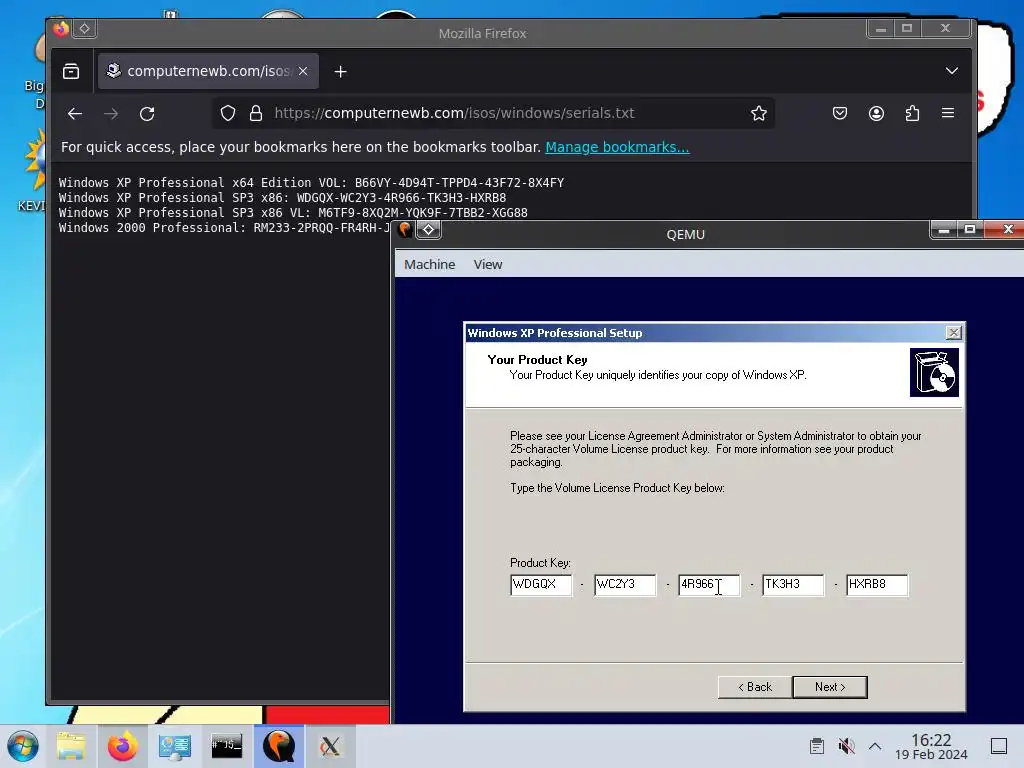1024x768 pixels.
Task: Click the Windows XP Professional SP3 x86 serial line
Action: pos(282,198)
